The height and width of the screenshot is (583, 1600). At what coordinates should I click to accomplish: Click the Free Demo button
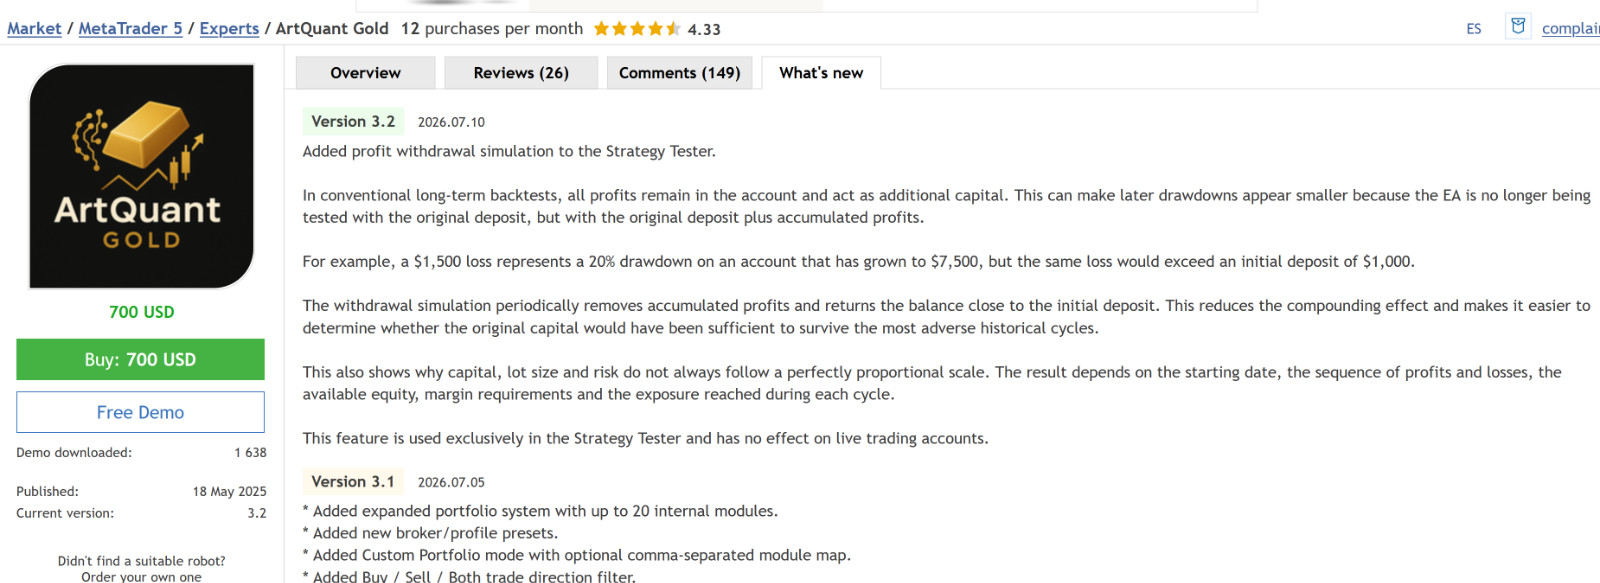tap(140, 412)
